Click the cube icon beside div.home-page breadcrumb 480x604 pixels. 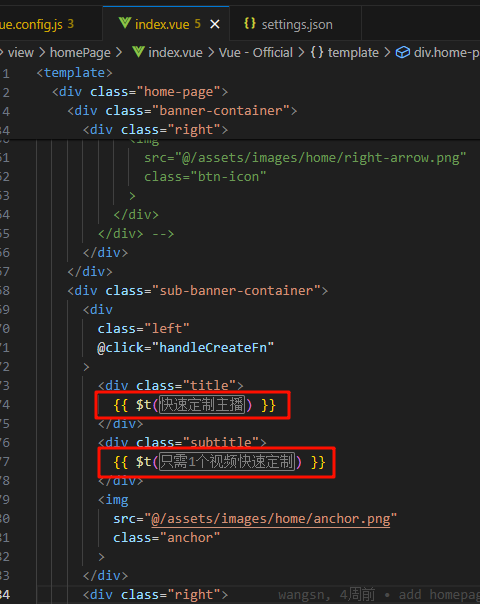pyautogui.click(x=403, y=52)
